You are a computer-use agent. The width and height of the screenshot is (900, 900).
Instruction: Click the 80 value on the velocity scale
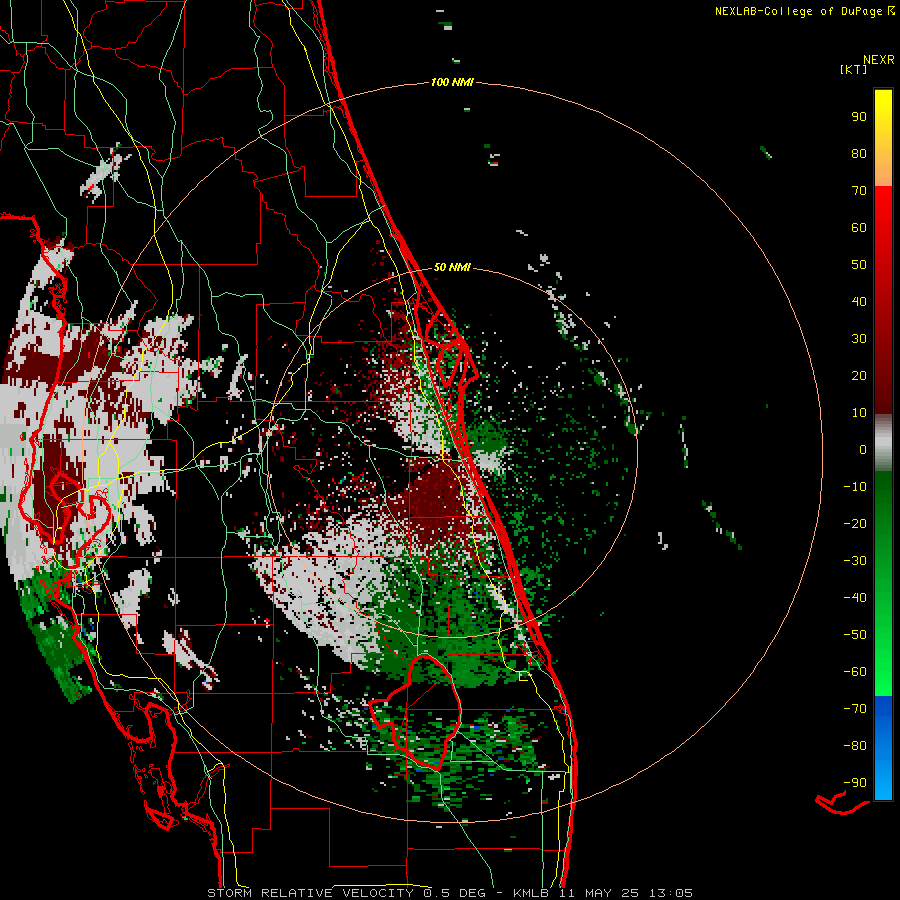(859, 153)
